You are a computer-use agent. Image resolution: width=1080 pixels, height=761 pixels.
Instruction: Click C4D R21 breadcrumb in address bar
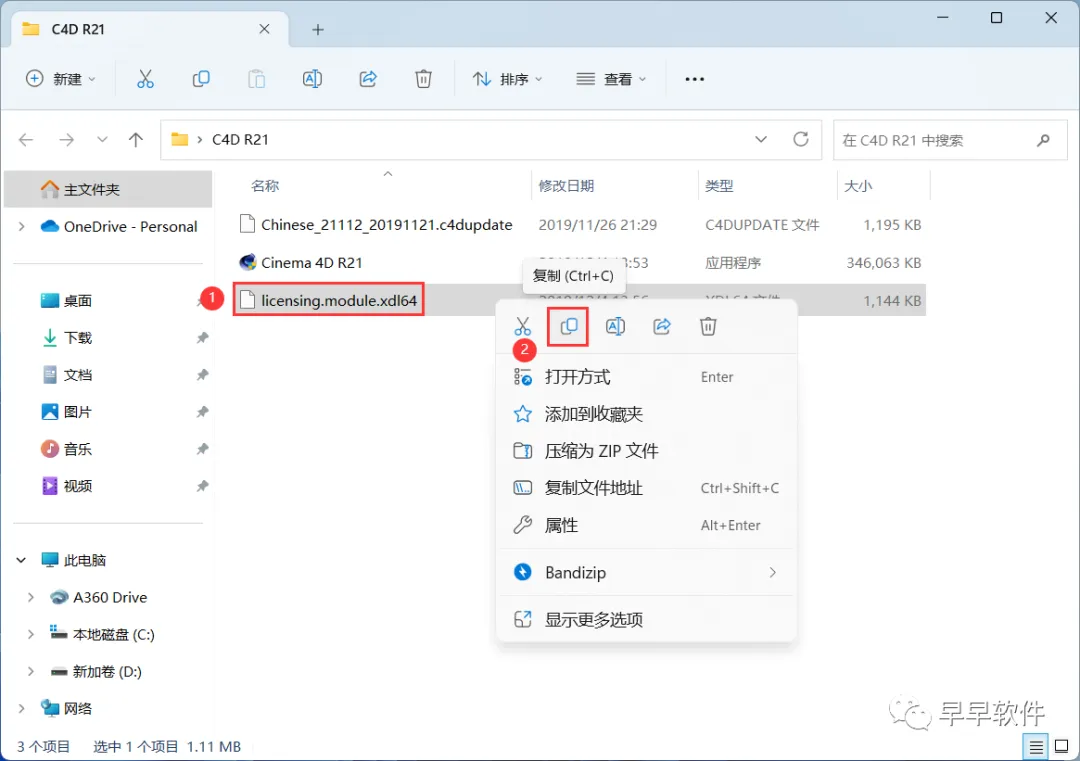click(x=240, y=140)
